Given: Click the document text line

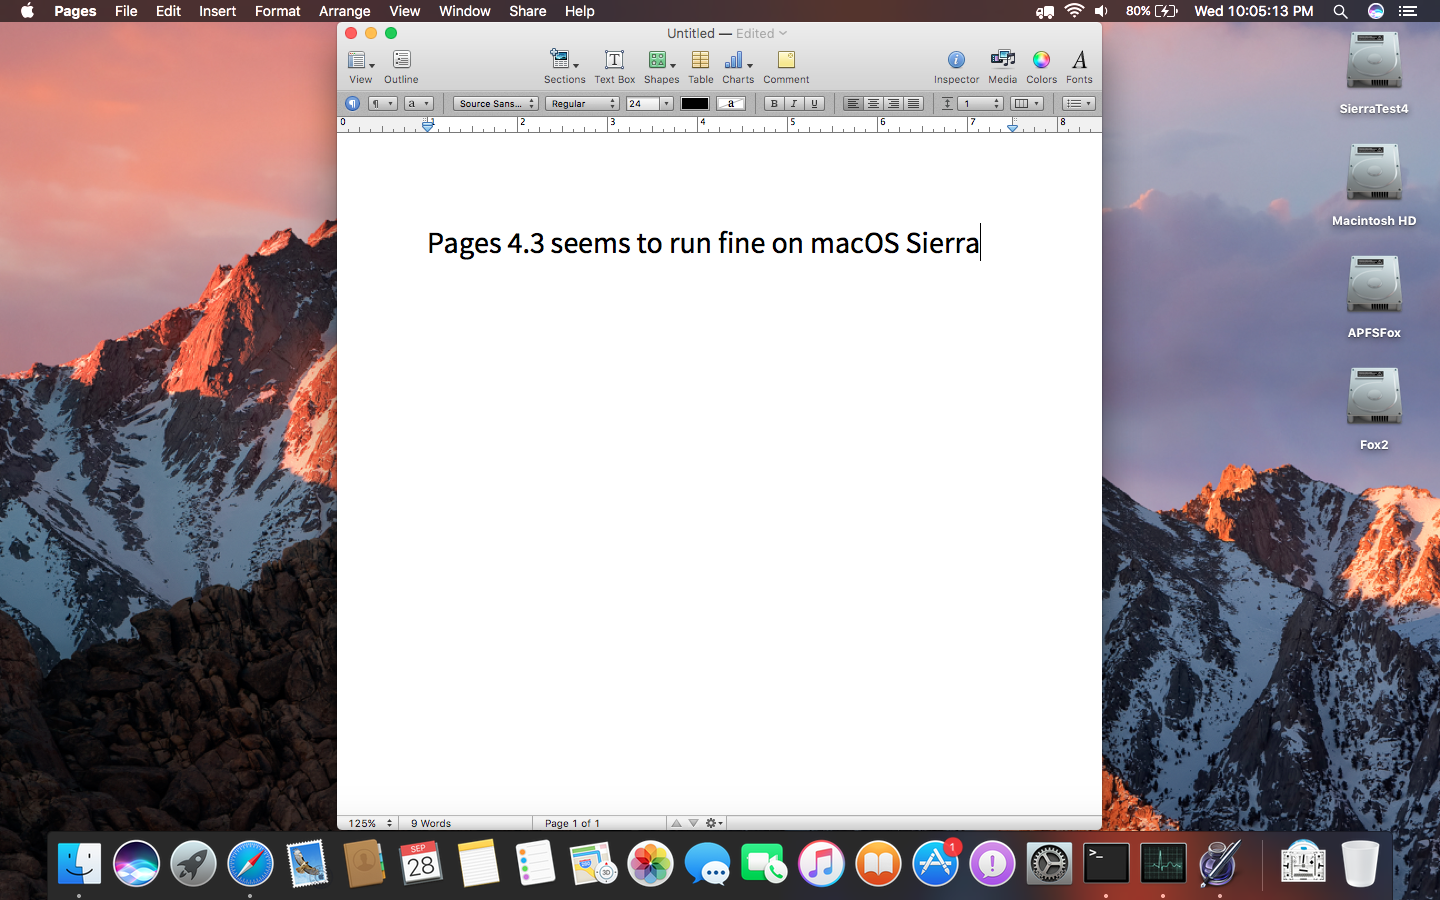Looking at the screenshot, I should click(704, 243).
